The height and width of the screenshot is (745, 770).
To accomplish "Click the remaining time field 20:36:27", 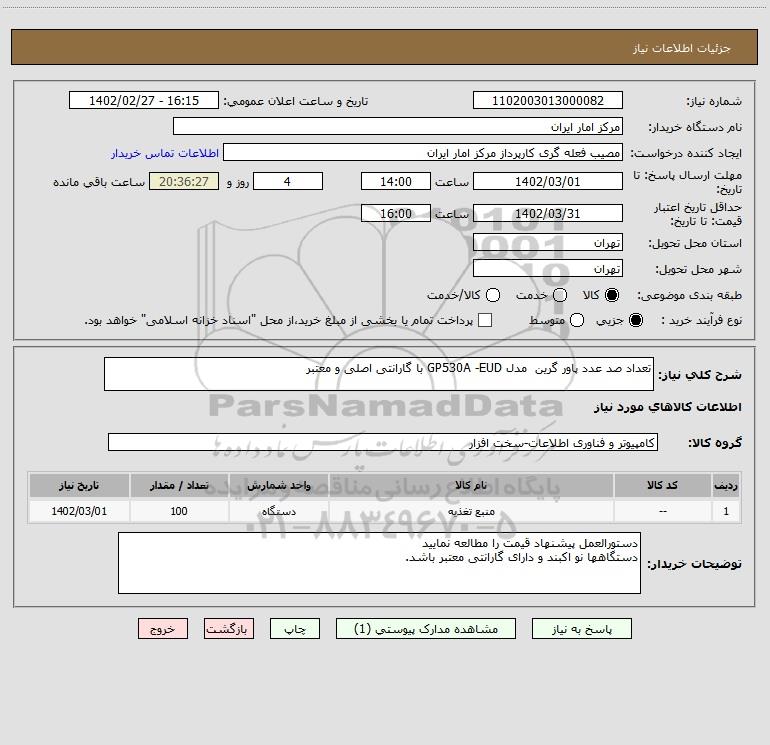I will pyautogui.click(x=184, y=181).
